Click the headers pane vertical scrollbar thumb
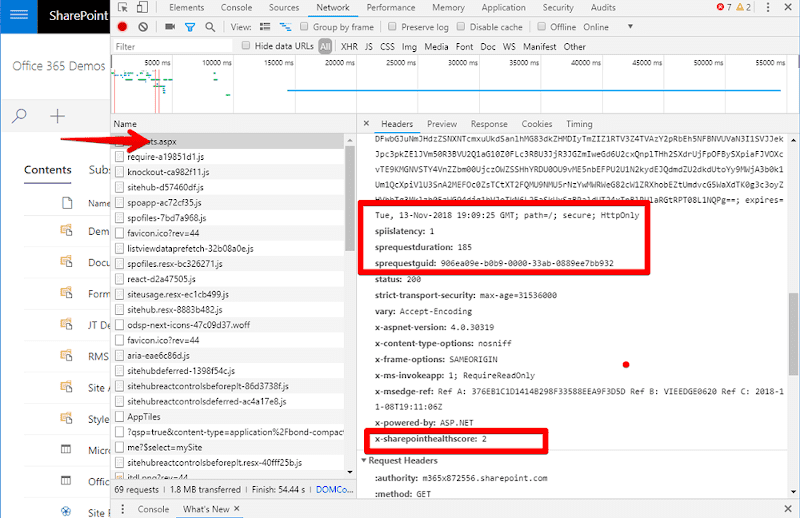Image resolution: width=800 pixels, height=518 pixels. click(x=793, y=334)
